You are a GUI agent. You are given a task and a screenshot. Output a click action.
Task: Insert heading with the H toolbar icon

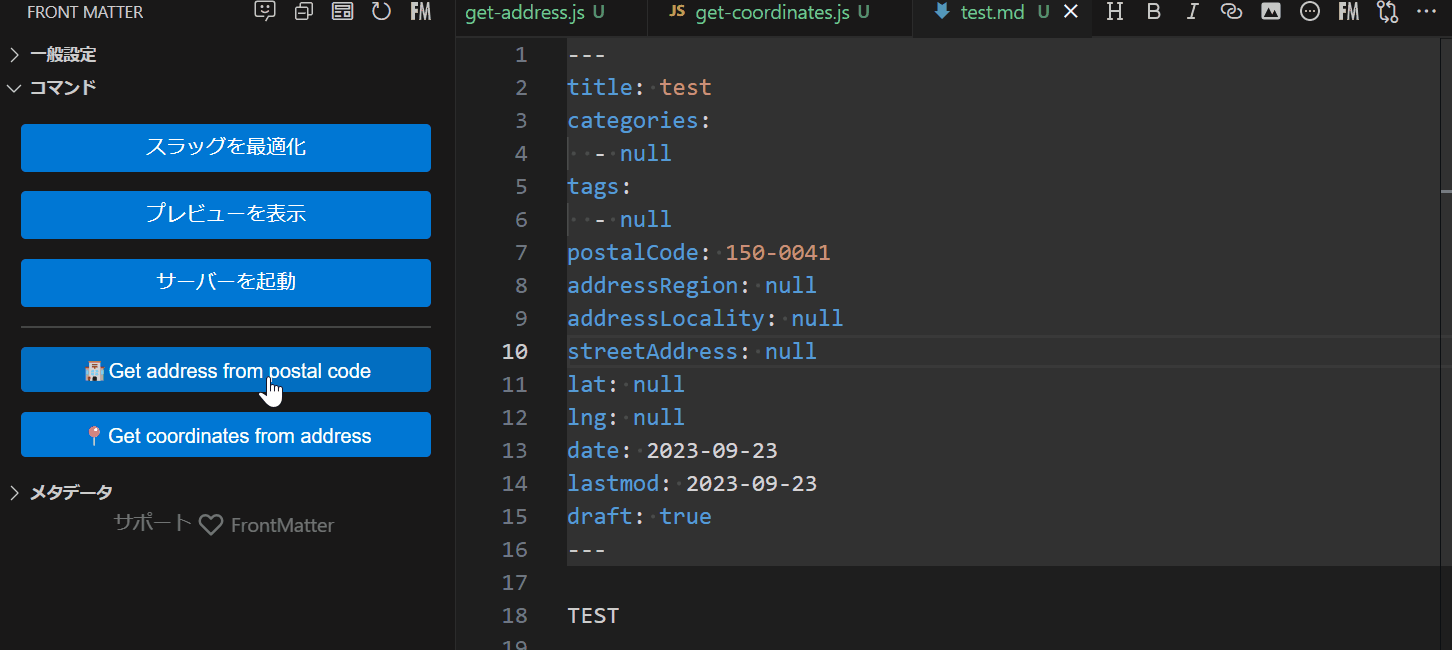(x=1115, y=12)
